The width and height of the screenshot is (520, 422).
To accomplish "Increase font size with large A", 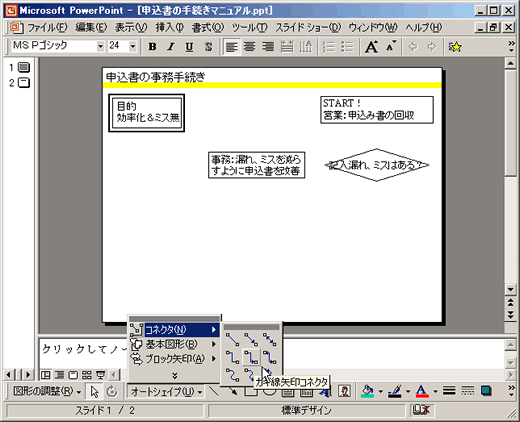I will [x=371, y=47].
